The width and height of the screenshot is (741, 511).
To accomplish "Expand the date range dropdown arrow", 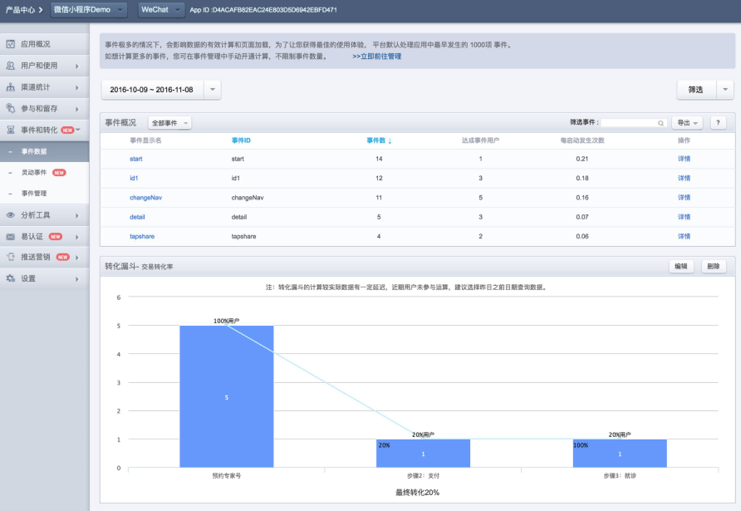I will (213, 90).
